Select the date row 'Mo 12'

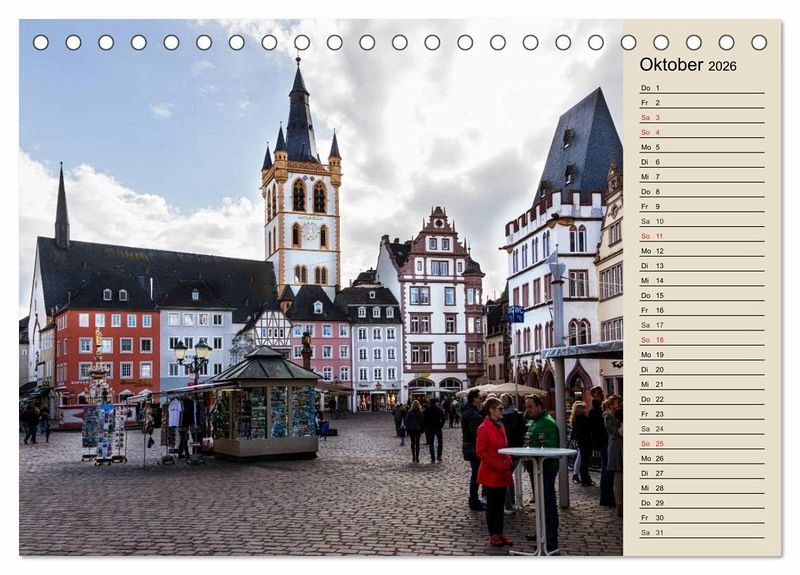click(x=702, y=251)
